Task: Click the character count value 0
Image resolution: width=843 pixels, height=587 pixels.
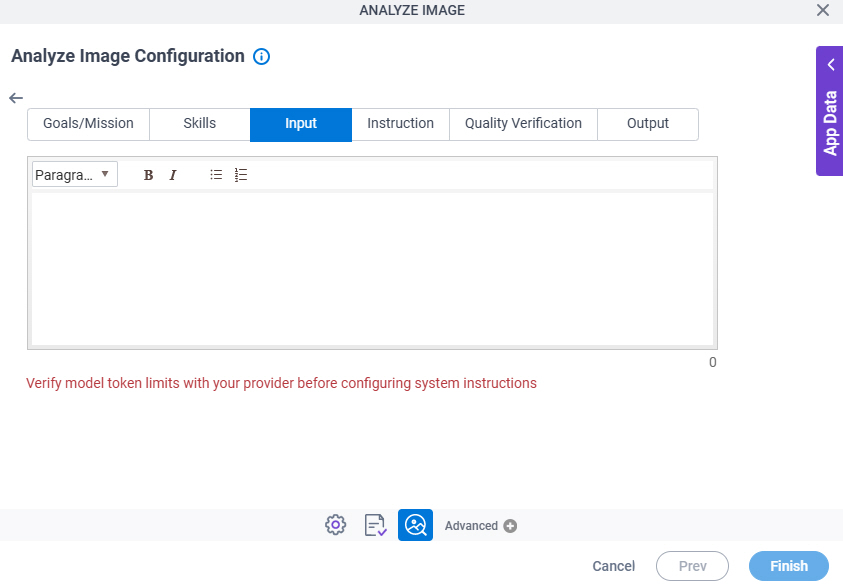Action: pyautogui.click(x=712, y=362)
